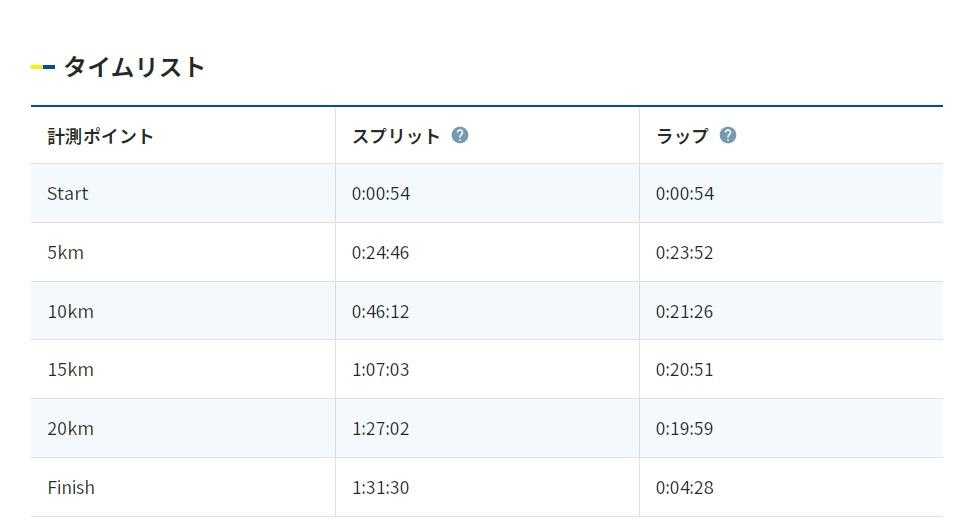Select the 20km row label
Viewport: 954px width, 530px height.
[70, 429]
